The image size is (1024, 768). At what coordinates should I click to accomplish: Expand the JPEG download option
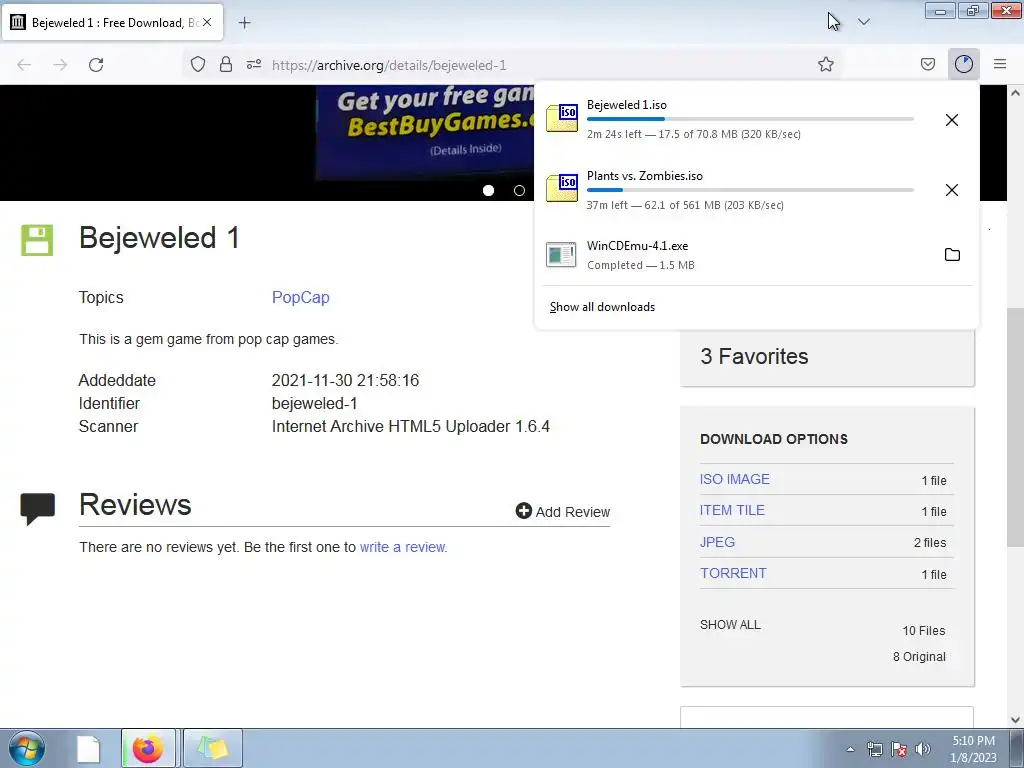[717, 543]
